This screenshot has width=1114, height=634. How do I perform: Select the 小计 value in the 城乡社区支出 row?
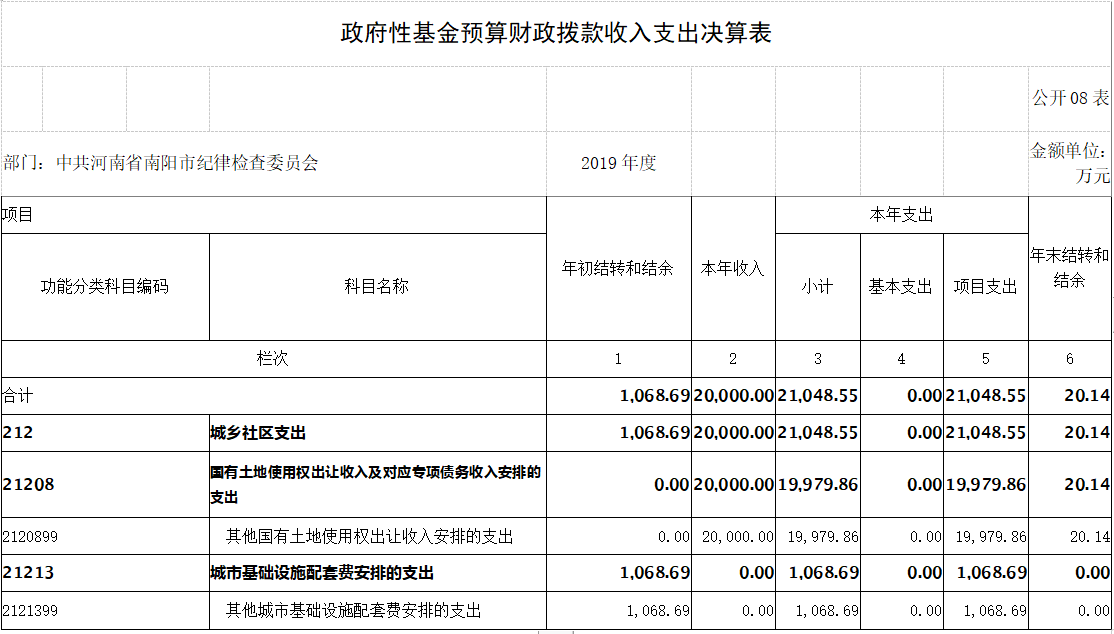[818, 433]
